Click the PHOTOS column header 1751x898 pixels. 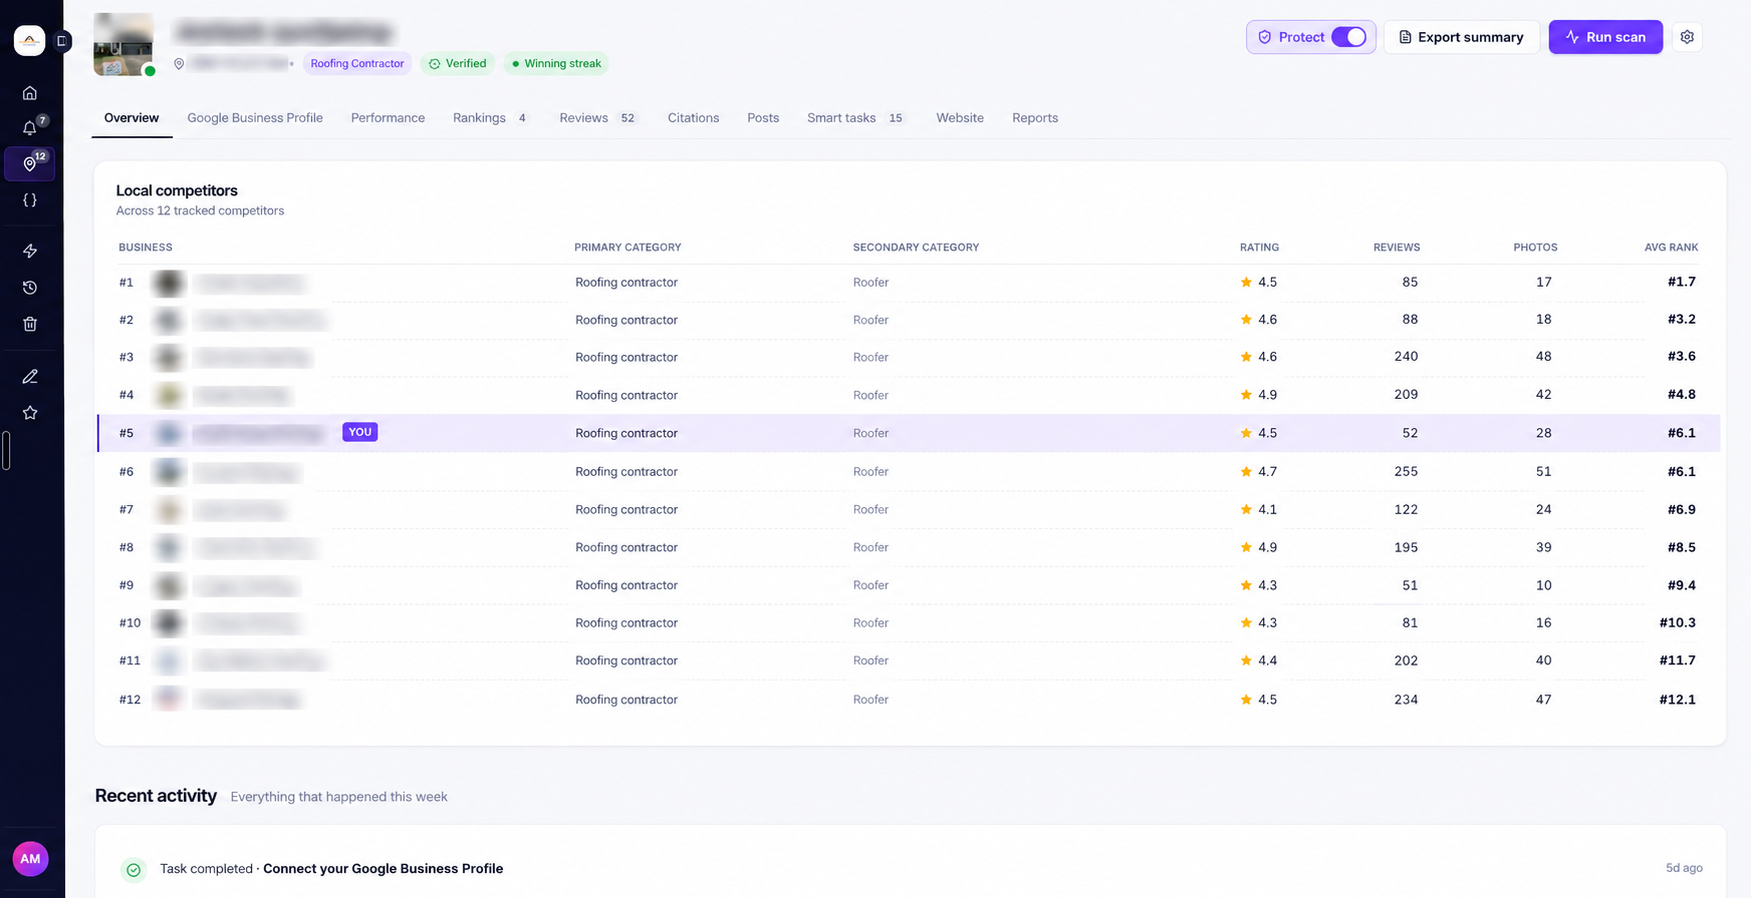point(1535,247)
